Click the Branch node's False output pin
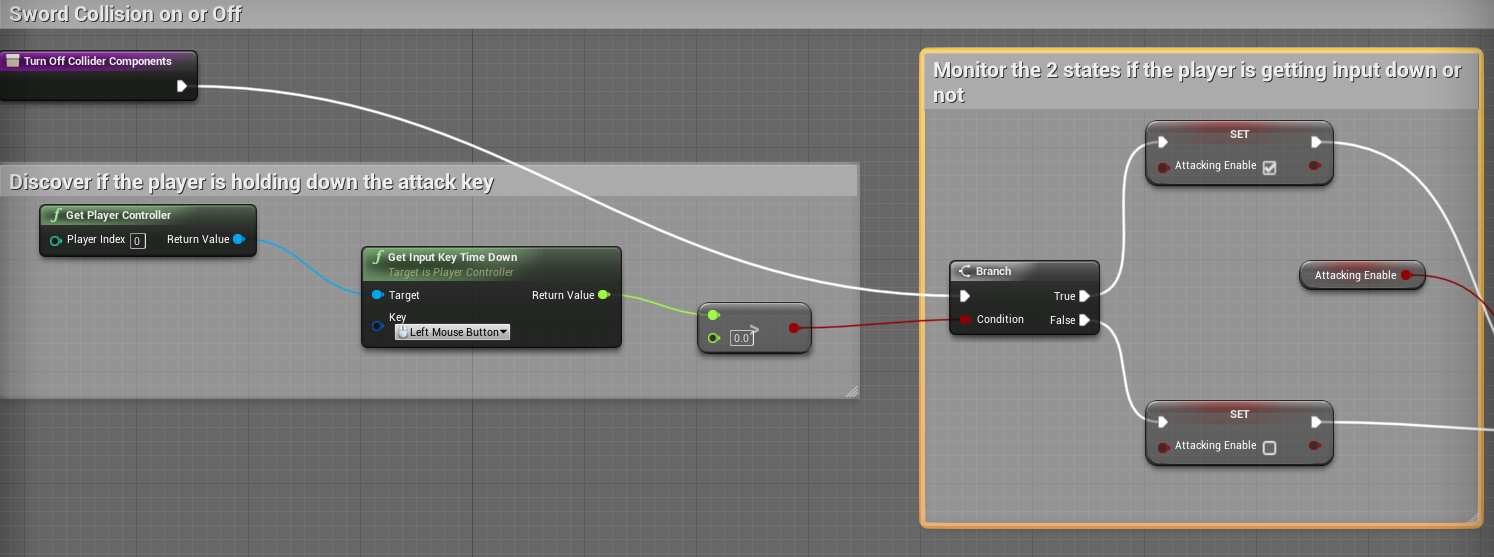Screen dimensions: 1494x557 coord(1084,320)
